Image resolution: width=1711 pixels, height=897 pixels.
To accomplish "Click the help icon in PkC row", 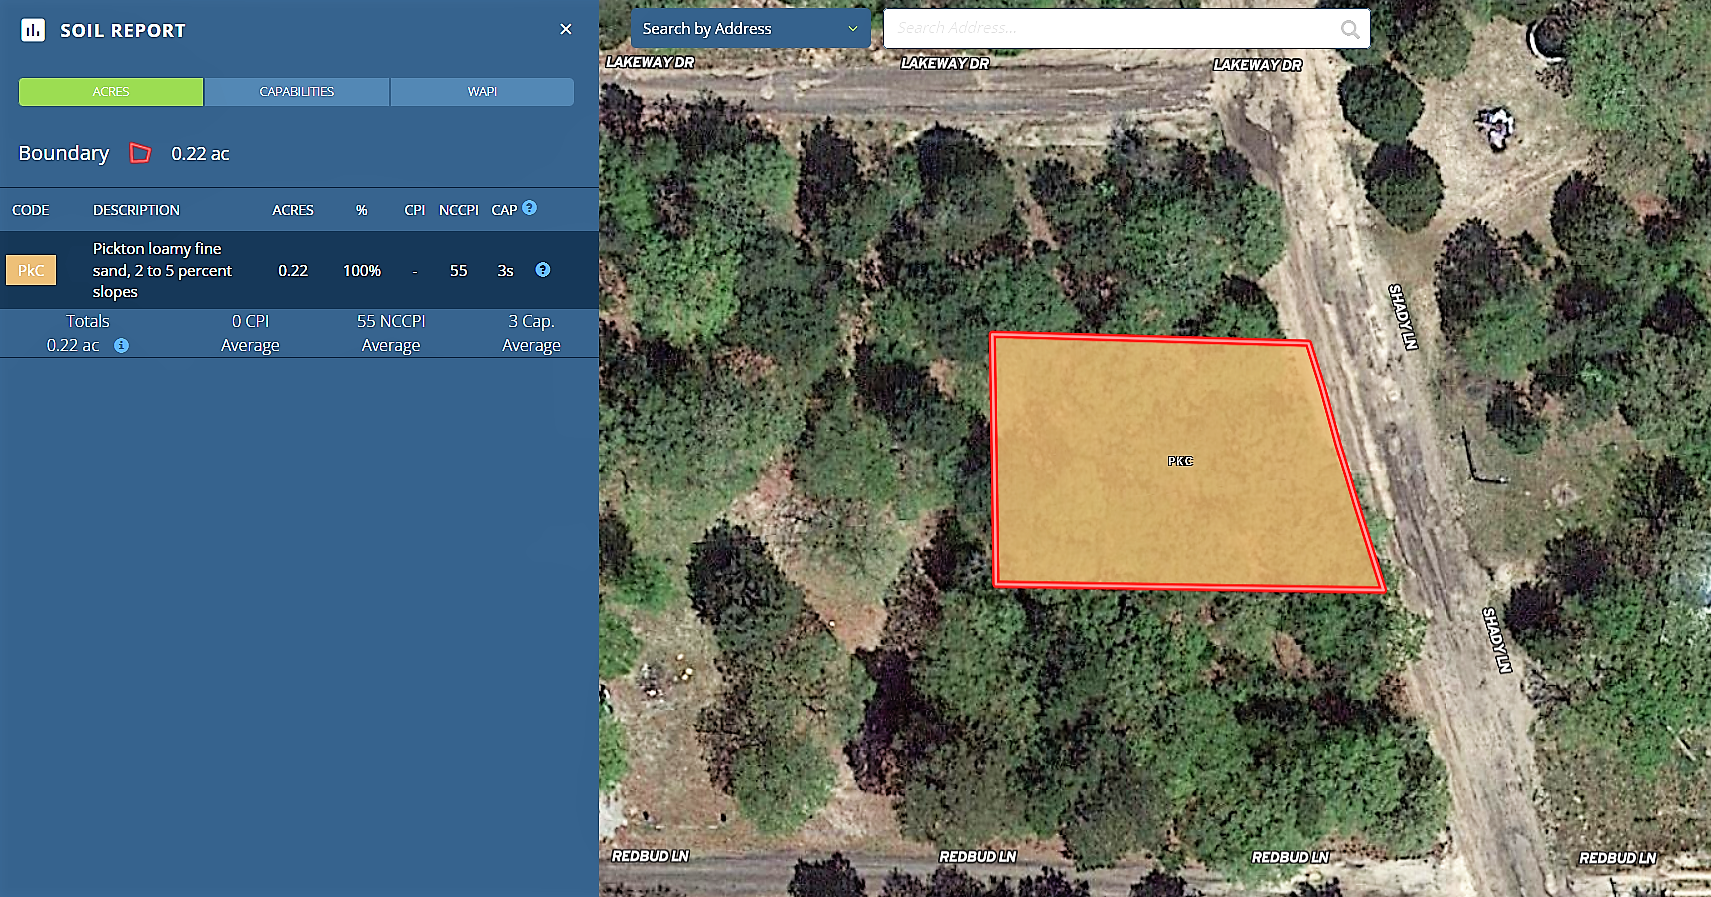I will point(543,270).
